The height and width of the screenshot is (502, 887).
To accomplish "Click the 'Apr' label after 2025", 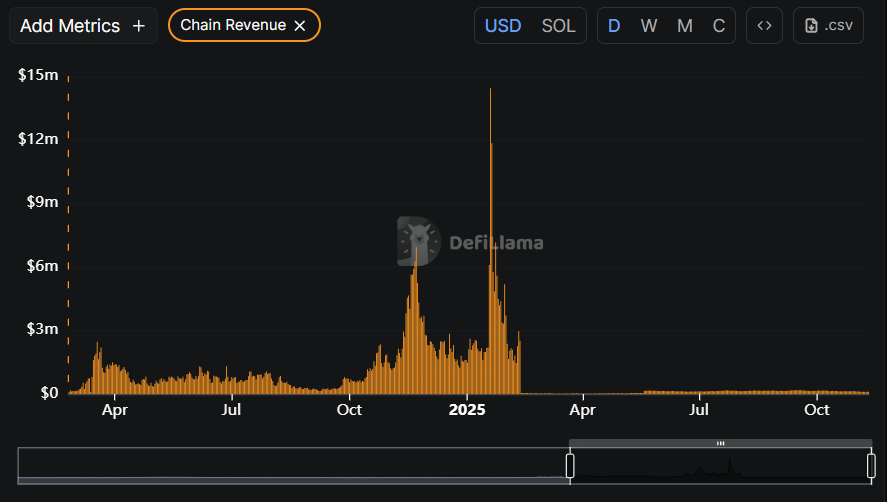I will click(583, 410).
